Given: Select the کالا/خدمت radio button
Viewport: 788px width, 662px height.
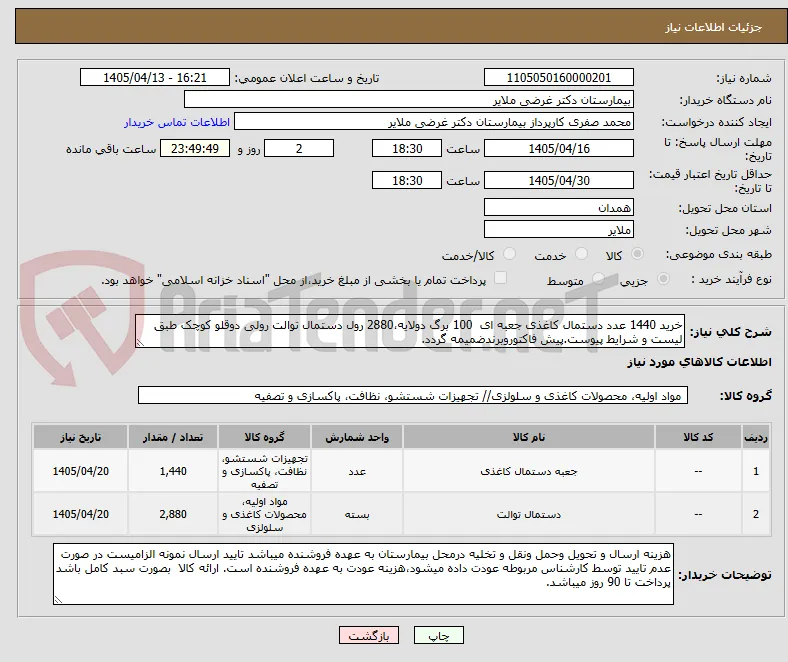Looking at the screenshot, I should (x=509, y=254).
